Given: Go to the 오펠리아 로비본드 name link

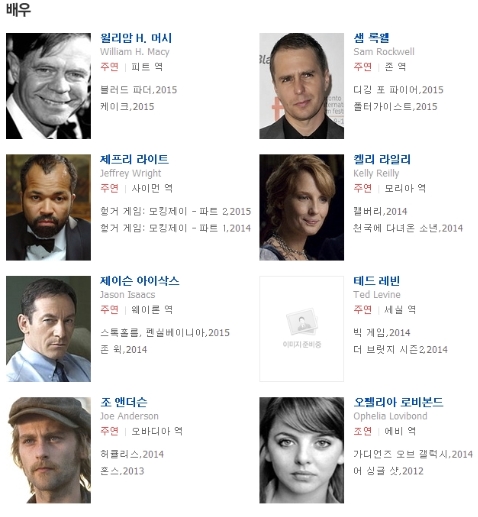Looking at the screenshot, I should point(398,402).
